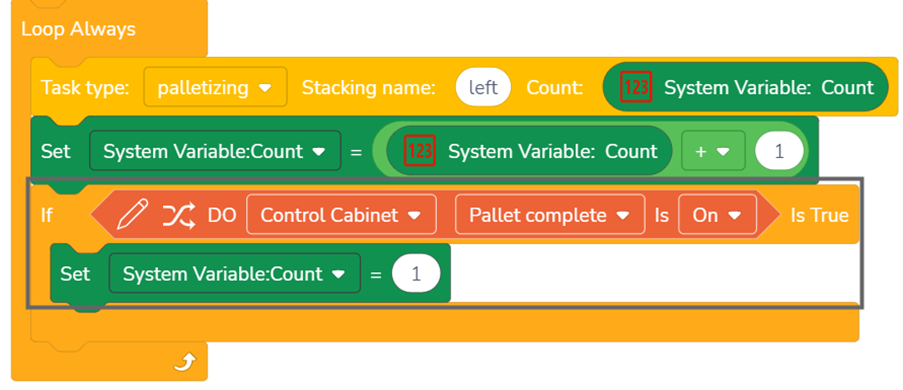Click the Stacking name field showing left

coord(483,88)
